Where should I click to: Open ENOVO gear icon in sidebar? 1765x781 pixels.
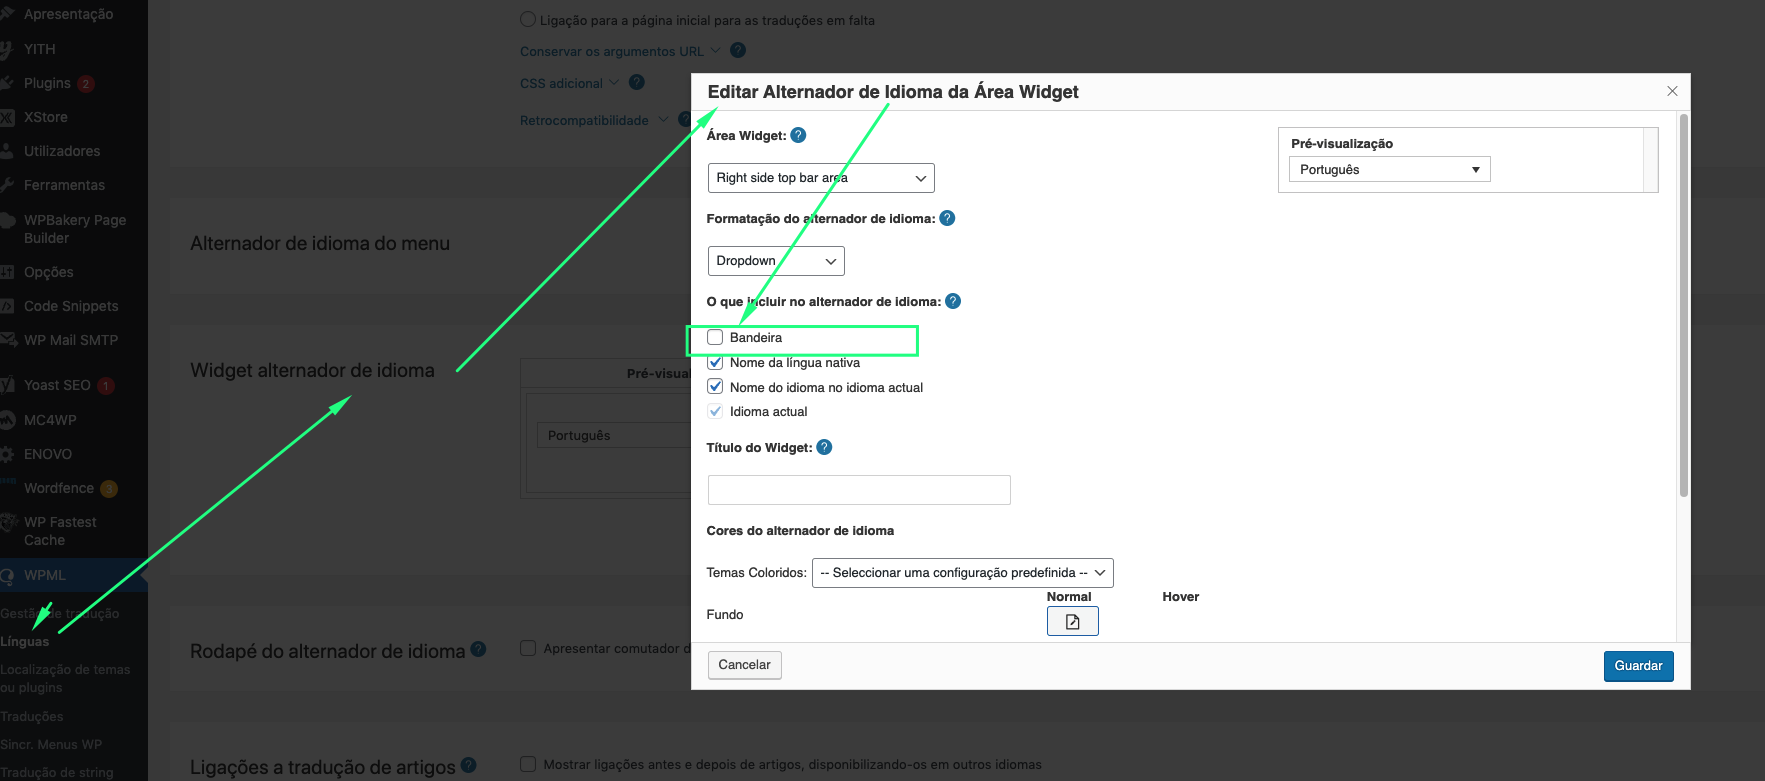[7, 454]
